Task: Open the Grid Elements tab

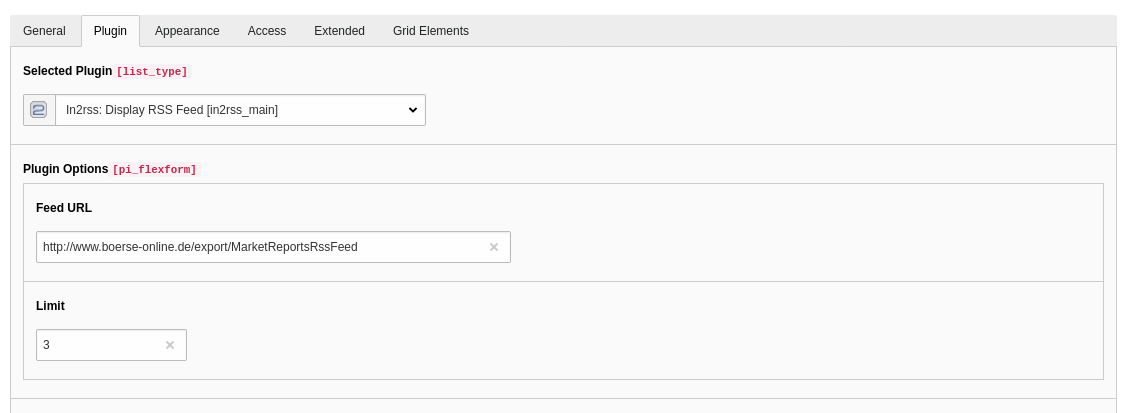Action: click(x=431, y=31)
